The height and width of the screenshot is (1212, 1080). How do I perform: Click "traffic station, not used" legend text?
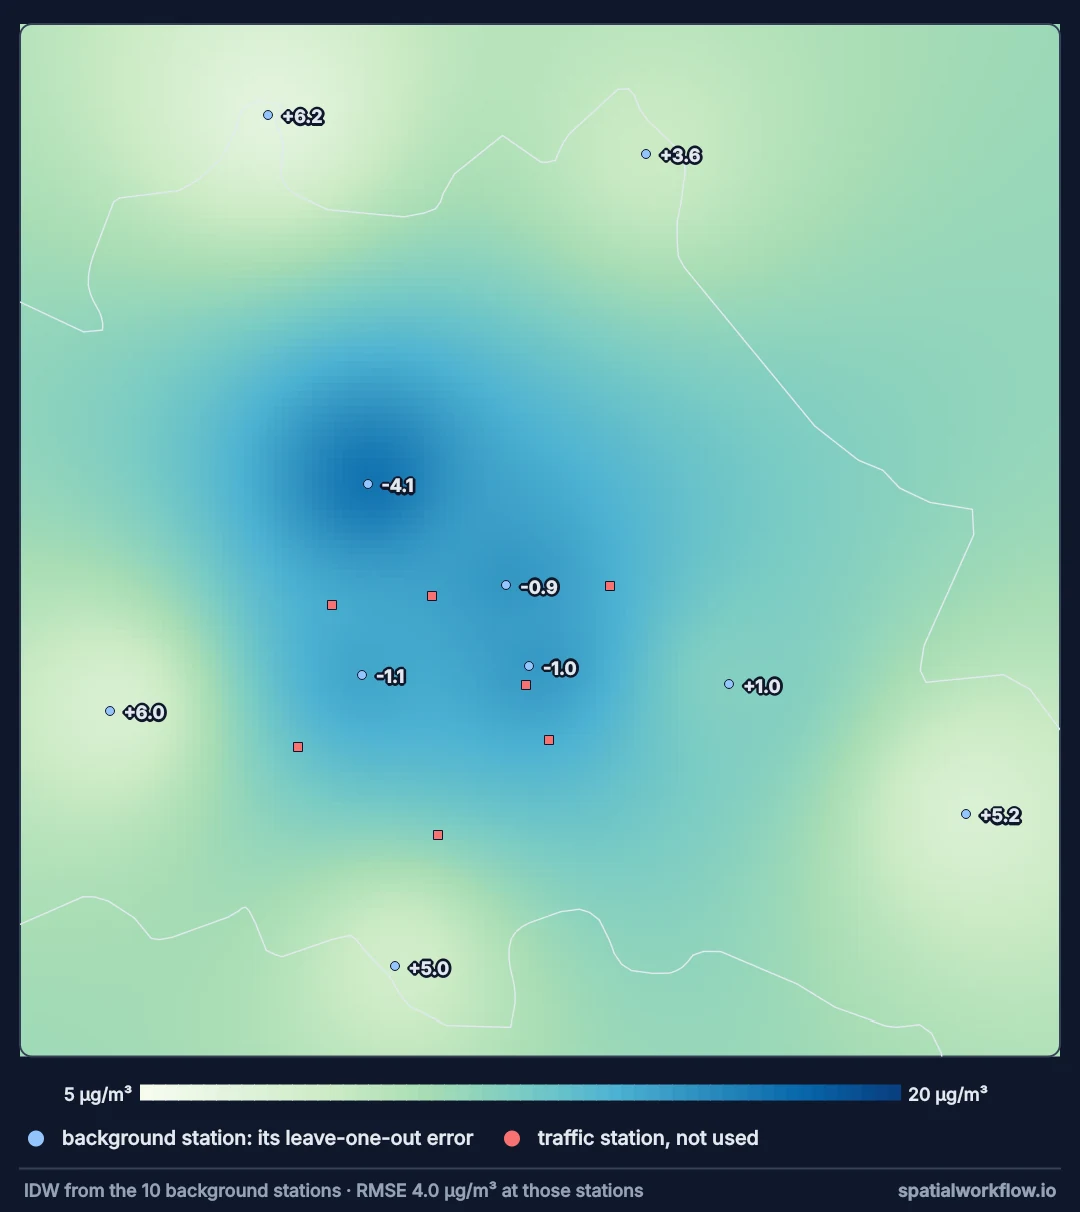click(x=648, y=1138)
